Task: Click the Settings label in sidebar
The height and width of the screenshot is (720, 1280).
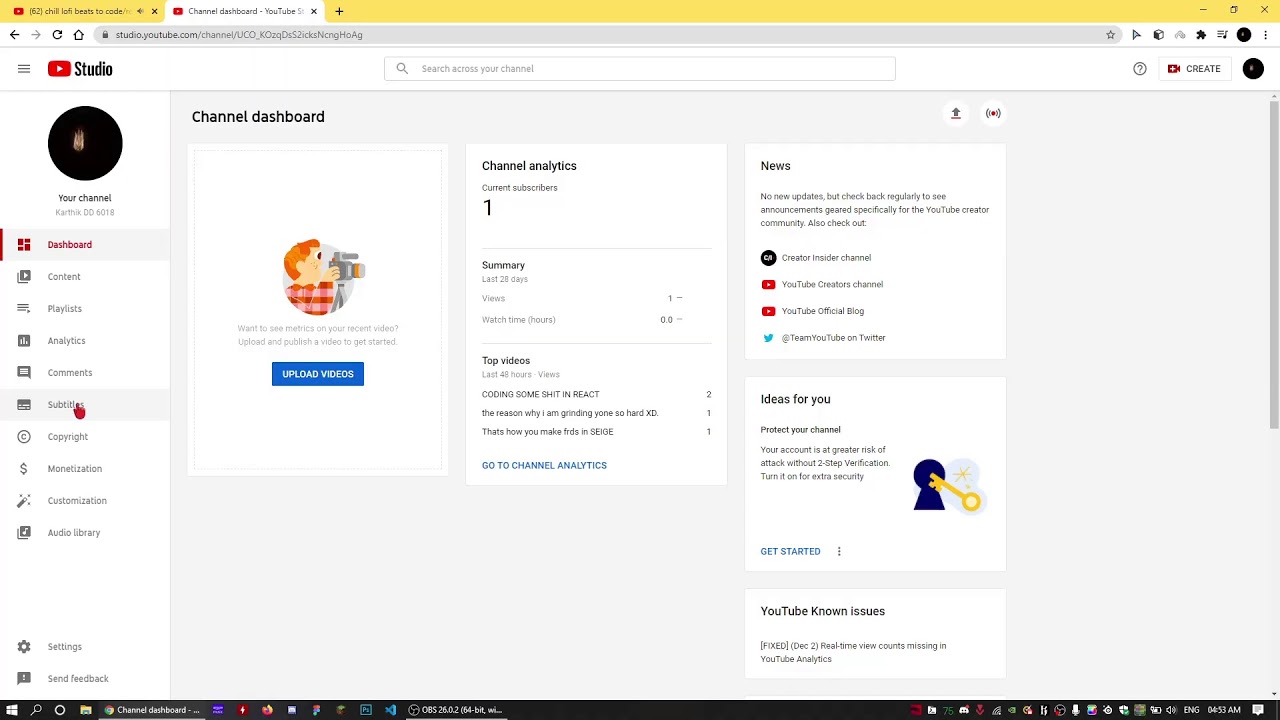Action: tap(65, 647)
